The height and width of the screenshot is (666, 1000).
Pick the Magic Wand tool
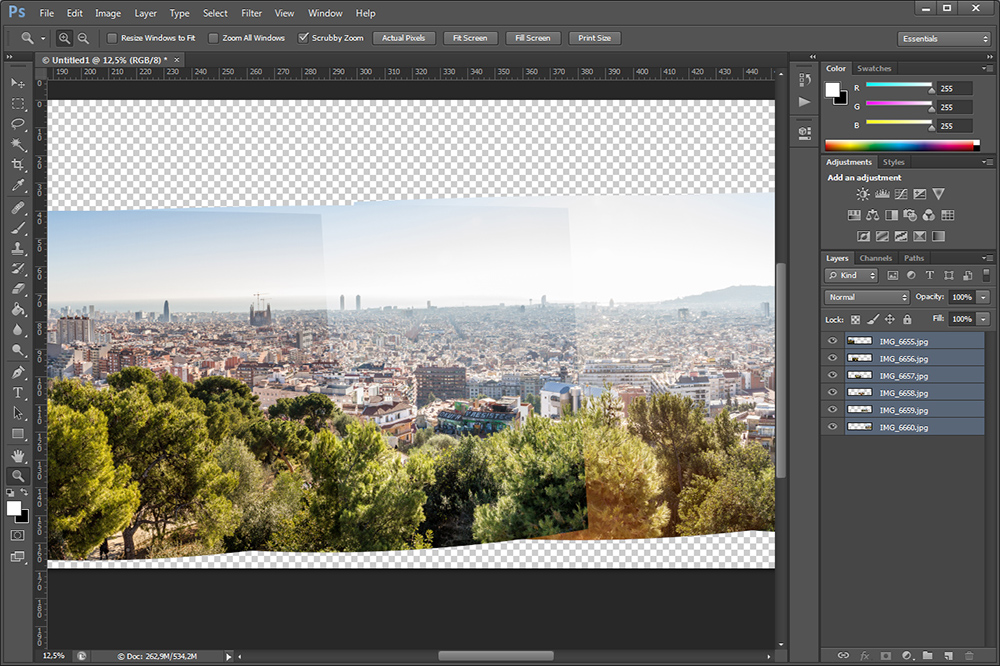18,144
